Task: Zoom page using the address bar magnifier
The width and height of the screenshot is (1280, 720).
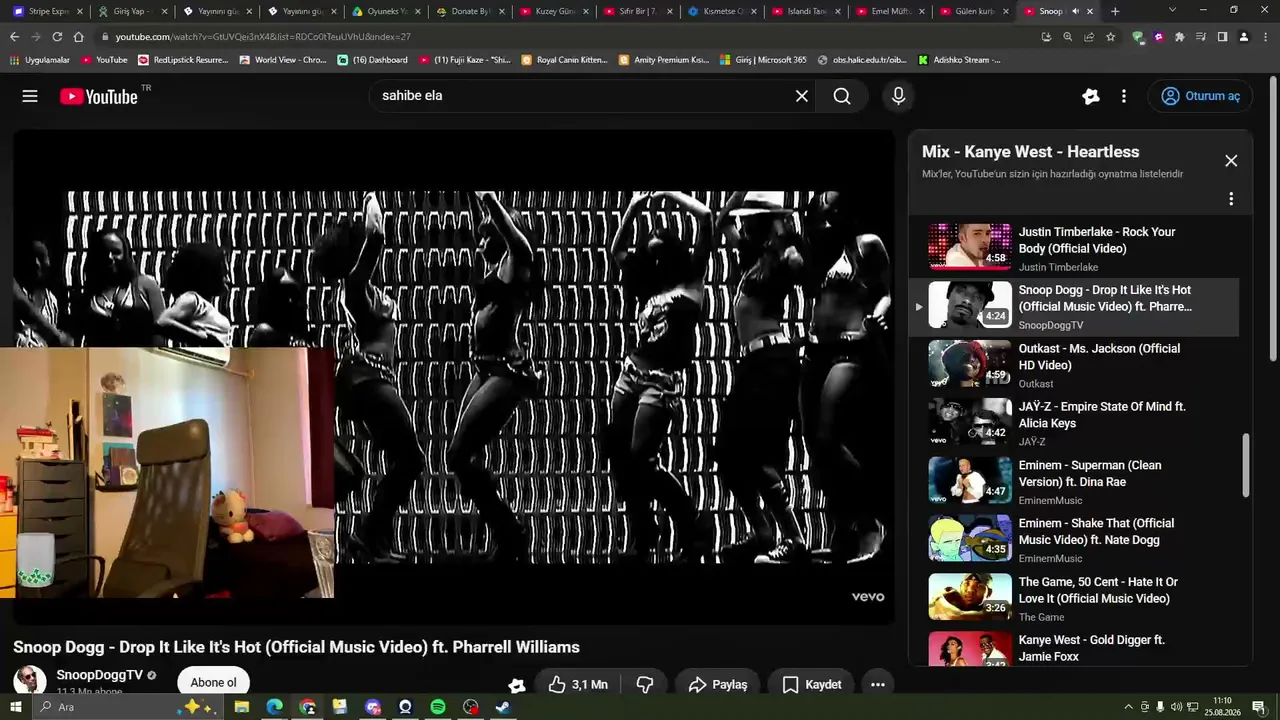Action: pyautogui.click(x=1067, y=37)
